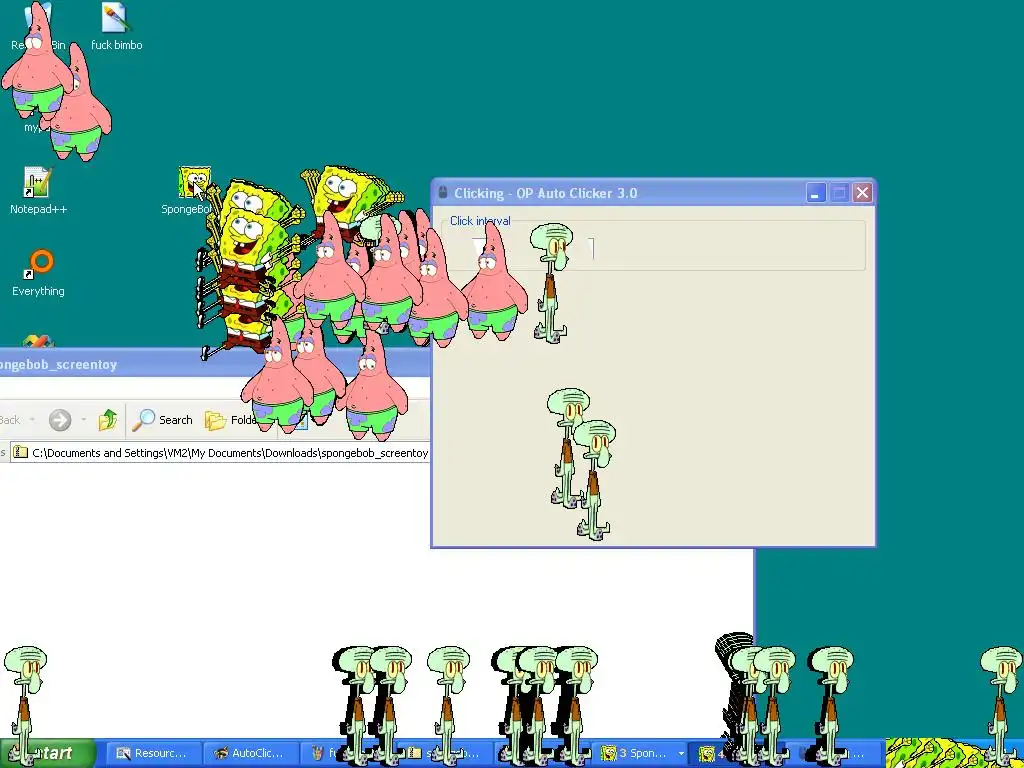Open the Forward button history dropdown arrow
1024x768 pixels.
[x=84, y=420]
